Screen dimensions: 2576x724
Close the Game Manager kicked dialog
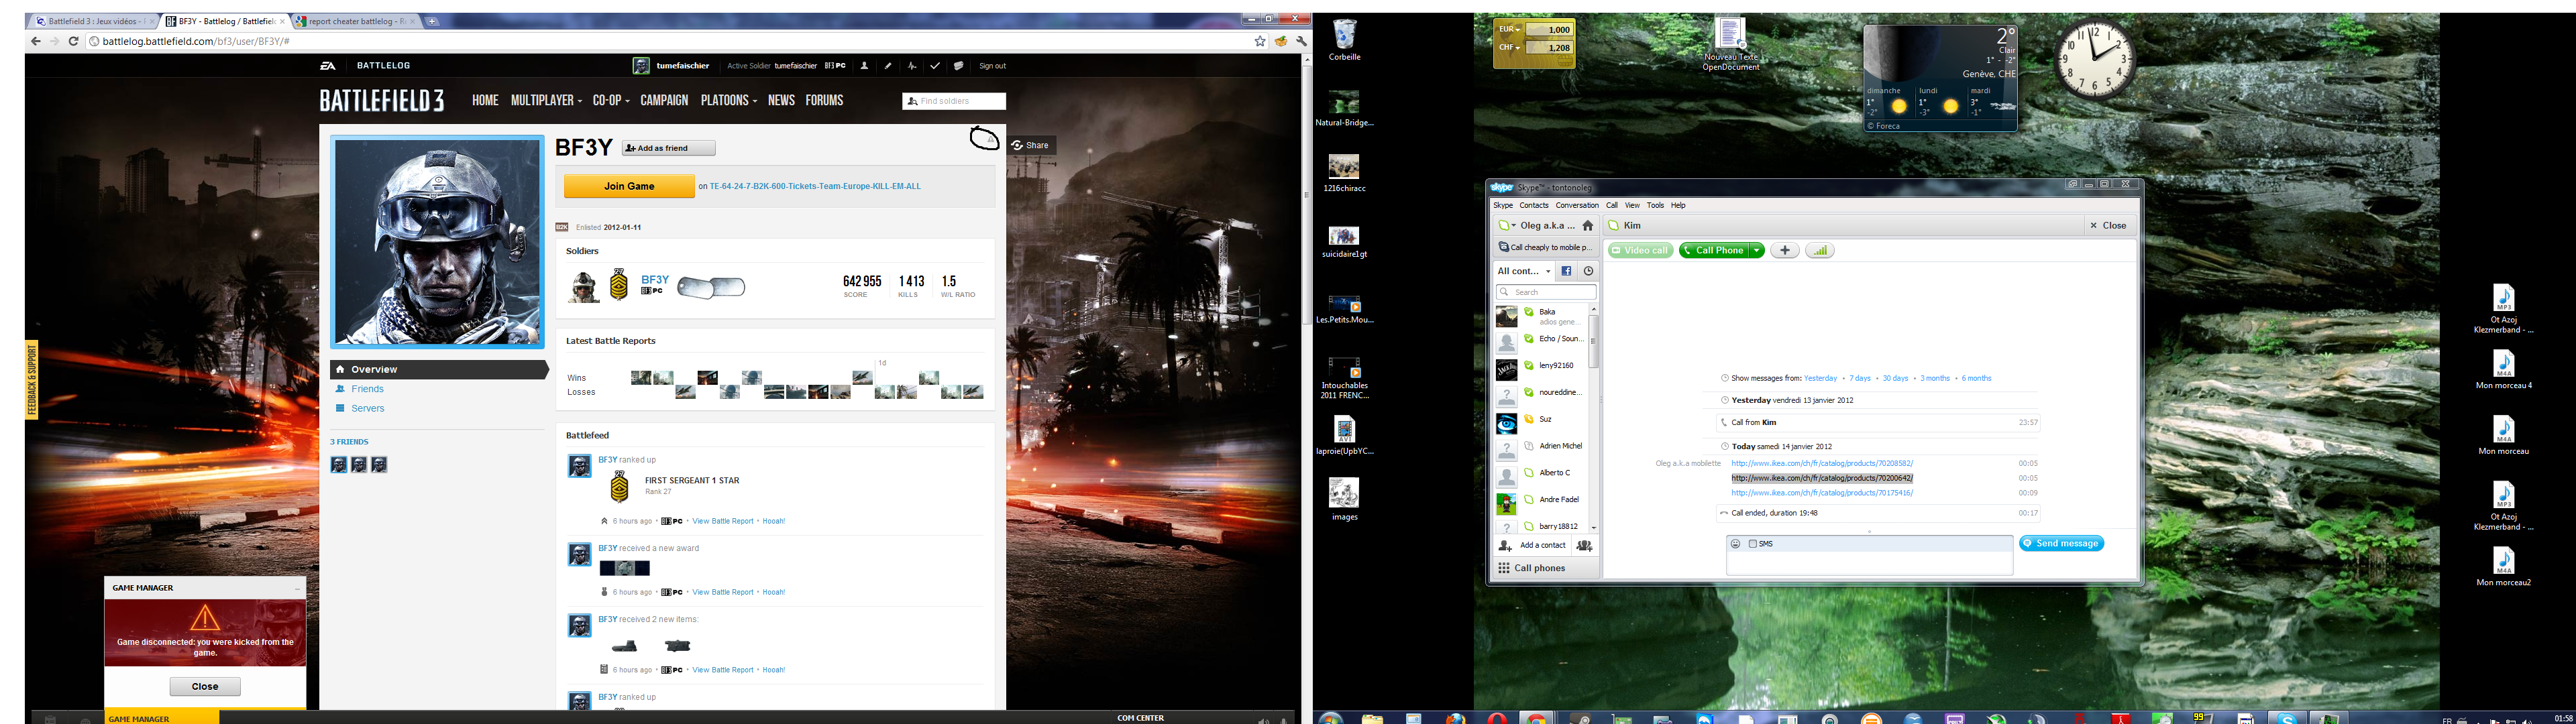(x=205, y=687)
